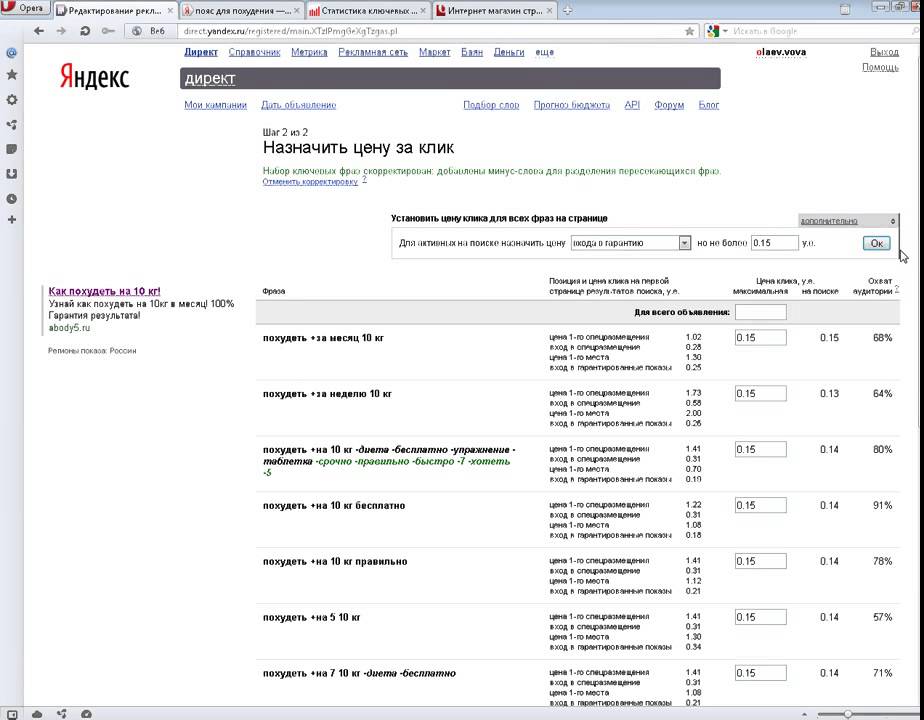924x720 pixels.
Task: Click the Opera Link cloud icon in status bar
Action: (37, 713)
